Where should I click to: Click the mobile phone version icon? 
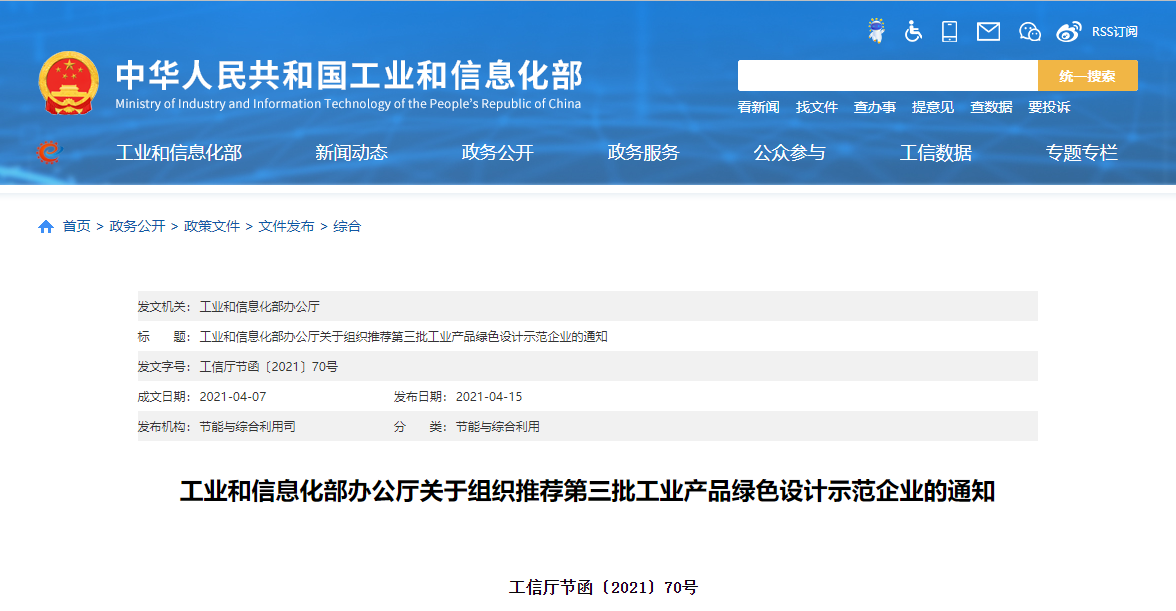pyautogui.click(x=949, y=31)
